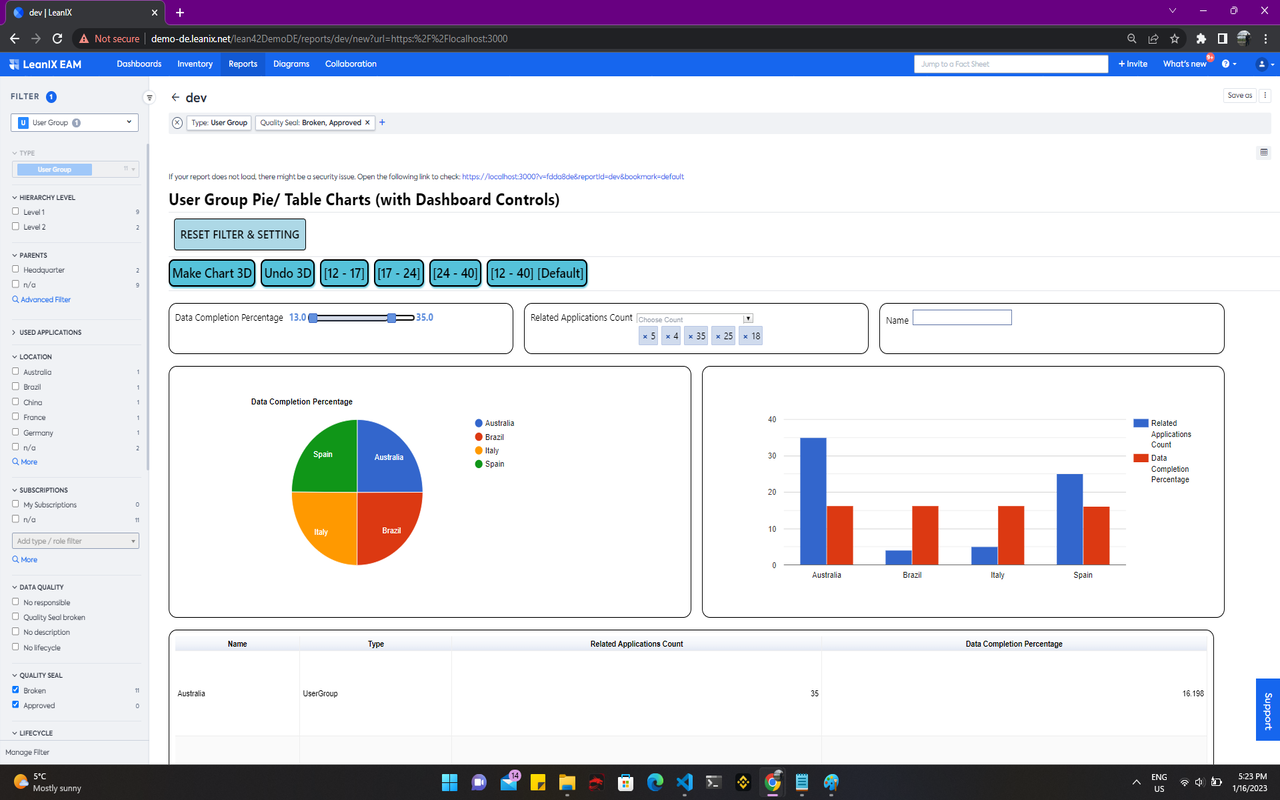Viewport: 1280px width, 800px height.
Task: Click the Jump to a Fact Sheet search box
Action: (1011, 64)
